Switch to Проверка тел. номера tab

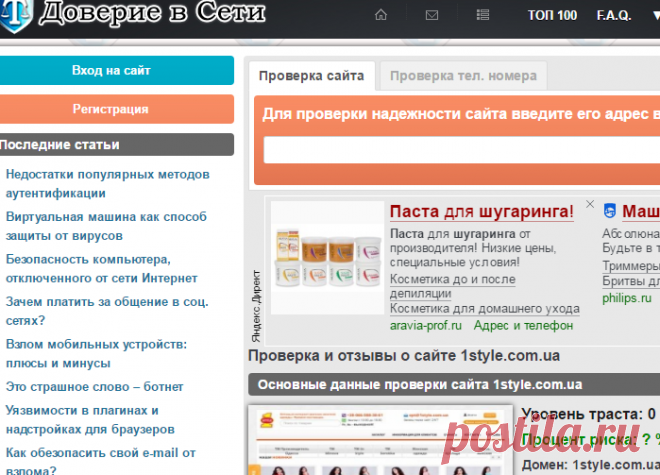(463, 76)
